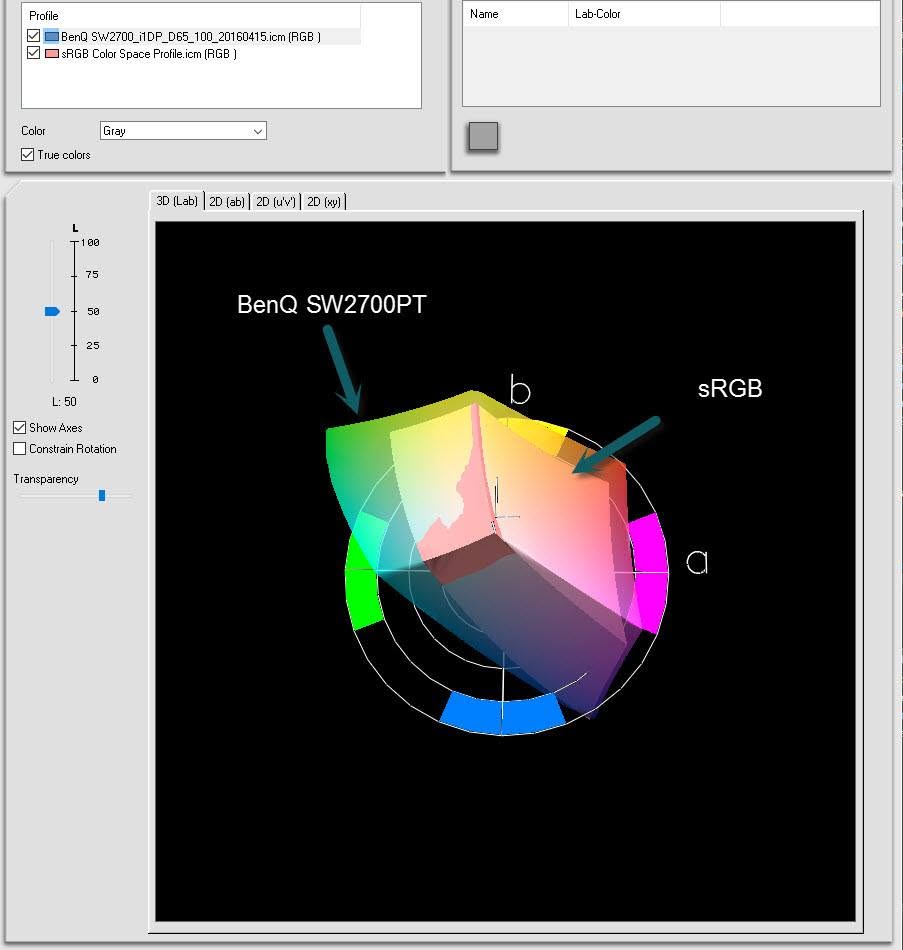Enable the Constrain Rotation checkbox
Screen dimensions: 903x950
[x=19, y=449]
